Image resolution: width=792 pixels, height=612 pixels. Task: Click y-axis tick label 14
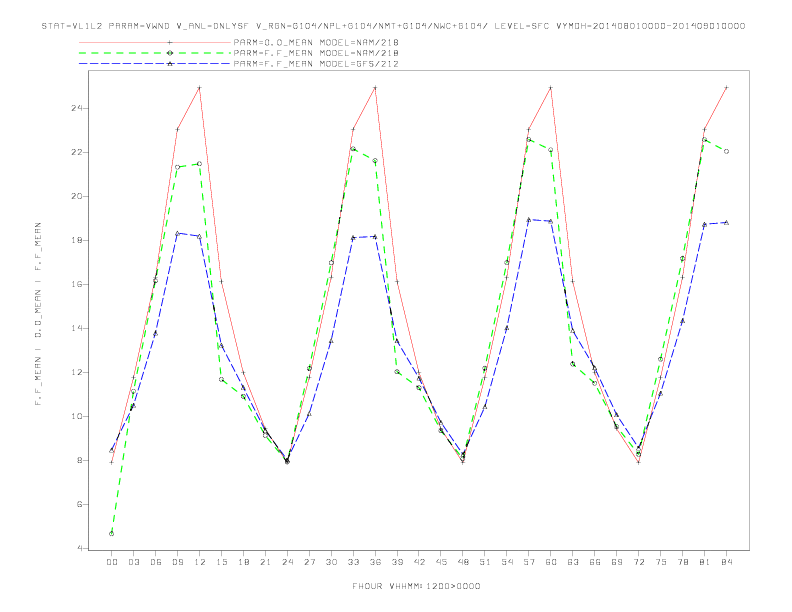point(77,328)
